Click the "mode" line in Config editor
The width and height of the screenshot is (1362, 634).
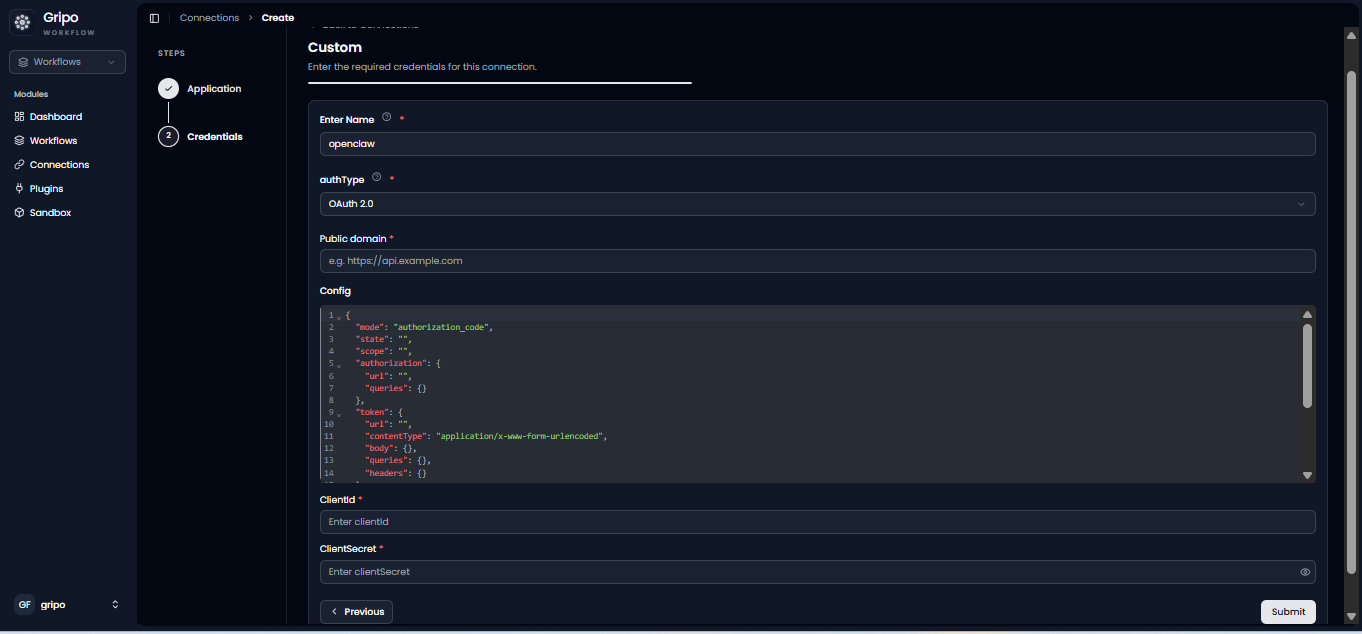tap(424, 327)
